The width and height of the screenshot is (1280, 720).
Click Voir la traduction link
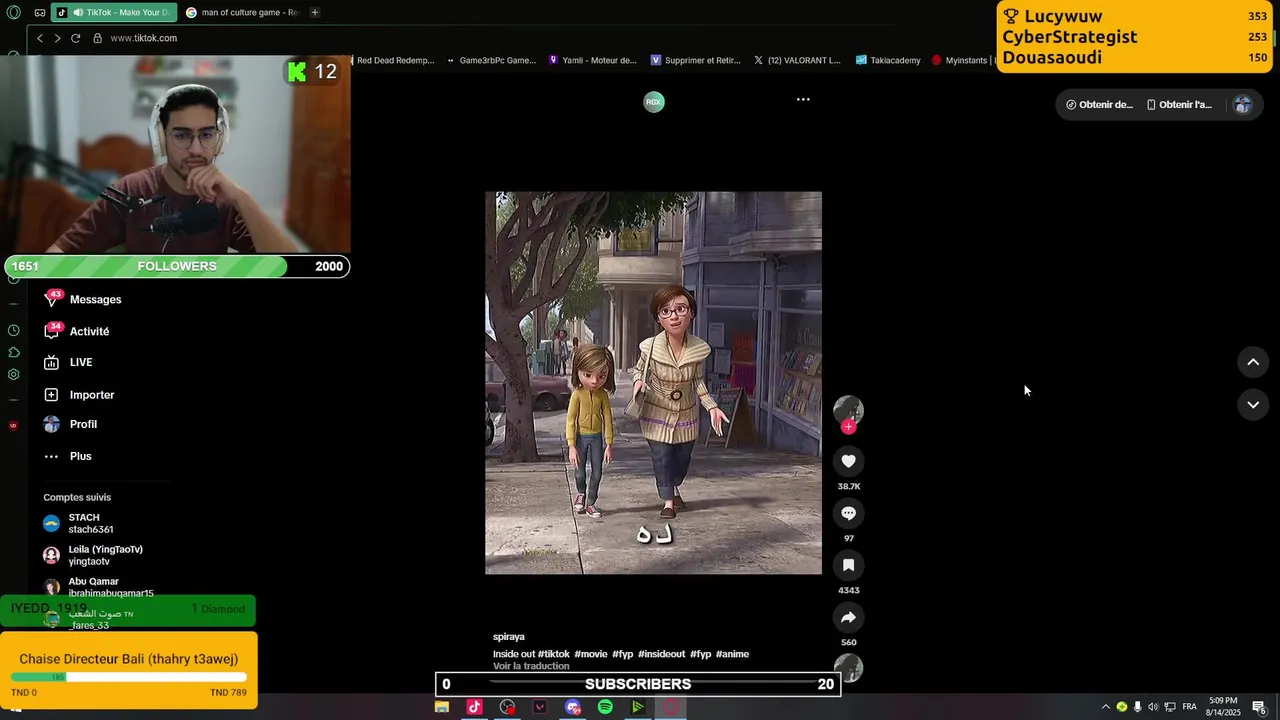click(x=531, y=666)
